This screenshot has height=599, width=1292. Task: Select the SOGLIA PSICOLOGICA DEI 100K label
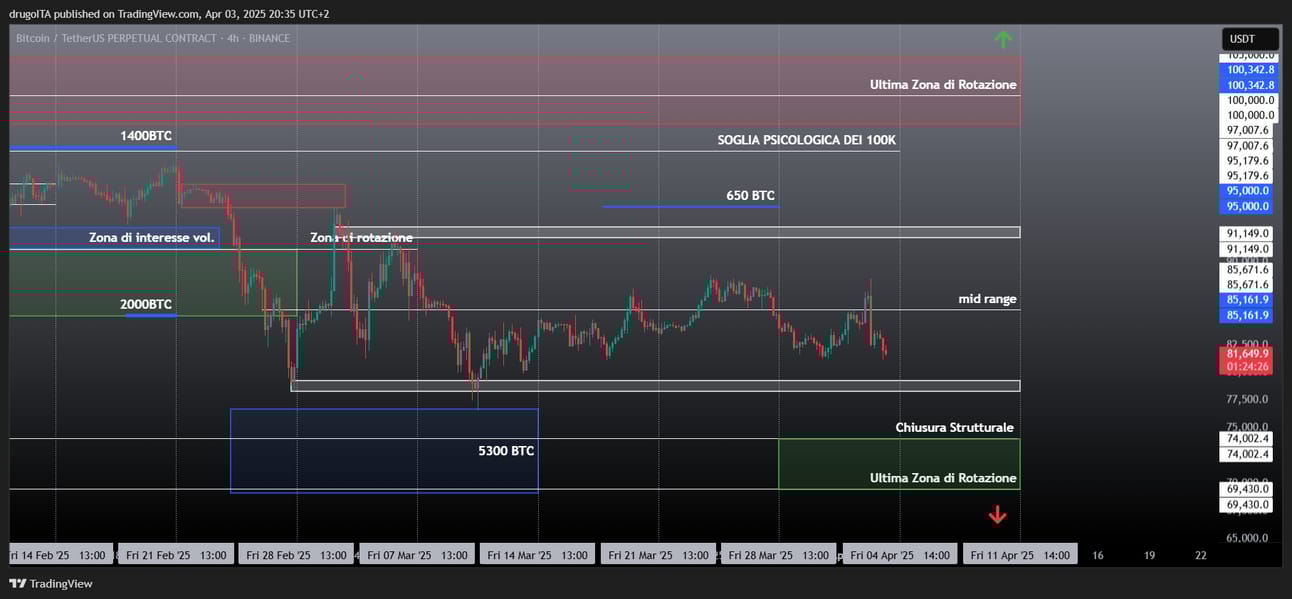(x=806, y=140)
